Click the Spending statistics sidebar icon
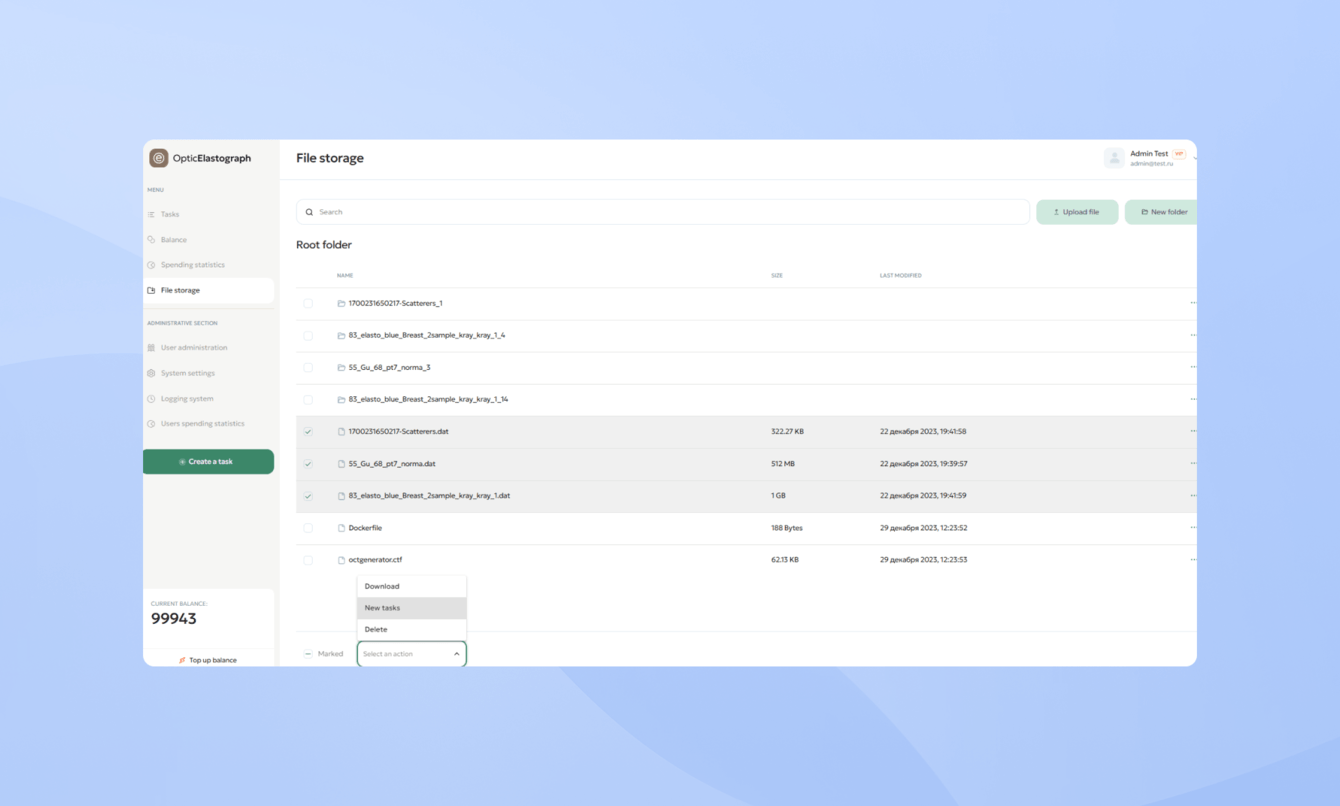 pyautogui.click(x=151, y=265)
